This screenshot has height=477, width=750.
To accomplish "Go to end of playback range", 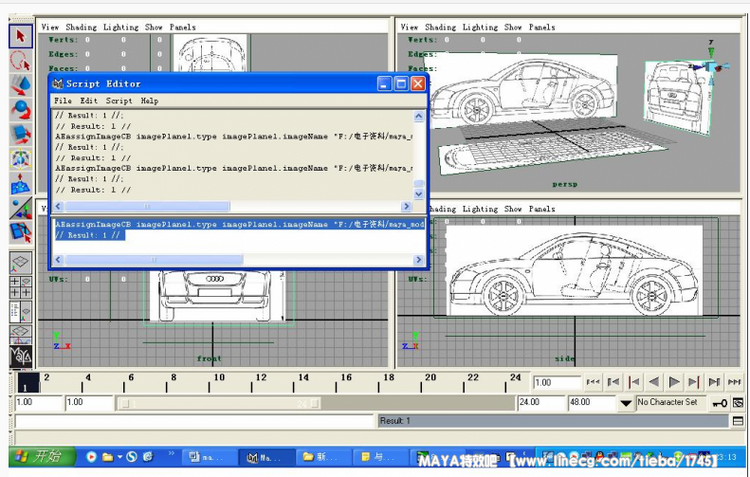I will click(x=734, y=382).
